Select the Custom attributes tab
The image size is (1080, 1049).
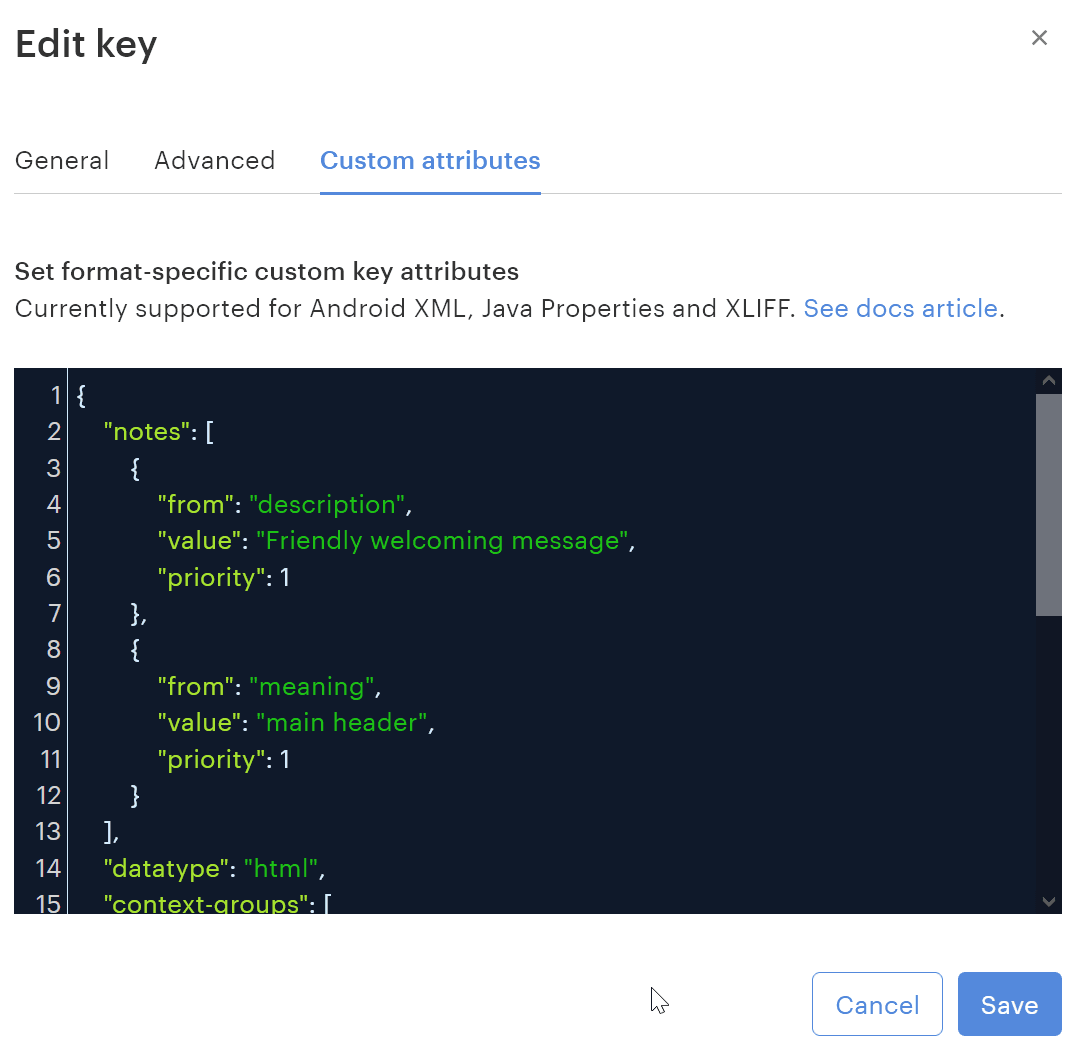[x=430, y=161]
